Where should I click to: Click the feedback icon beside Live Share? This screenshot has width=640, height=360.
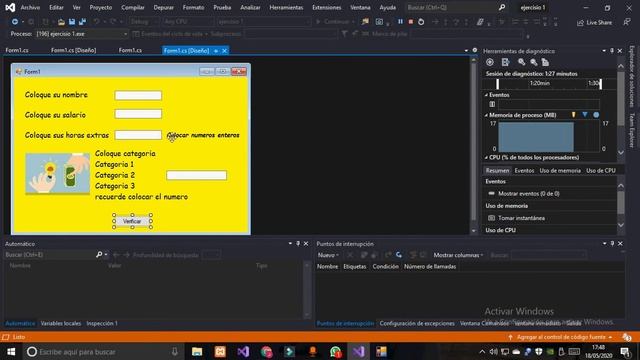click(x=627, y=22)
